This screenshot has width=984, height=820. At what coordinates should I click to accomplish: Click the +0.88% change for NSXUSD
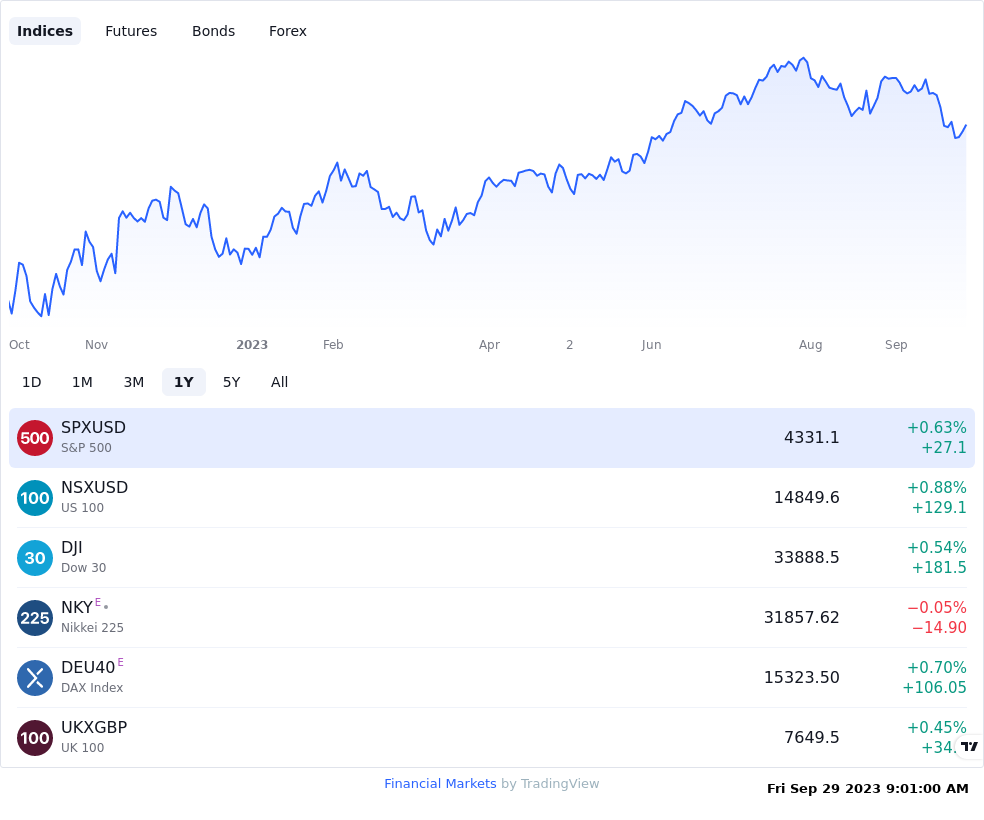[x=937, y=487]
